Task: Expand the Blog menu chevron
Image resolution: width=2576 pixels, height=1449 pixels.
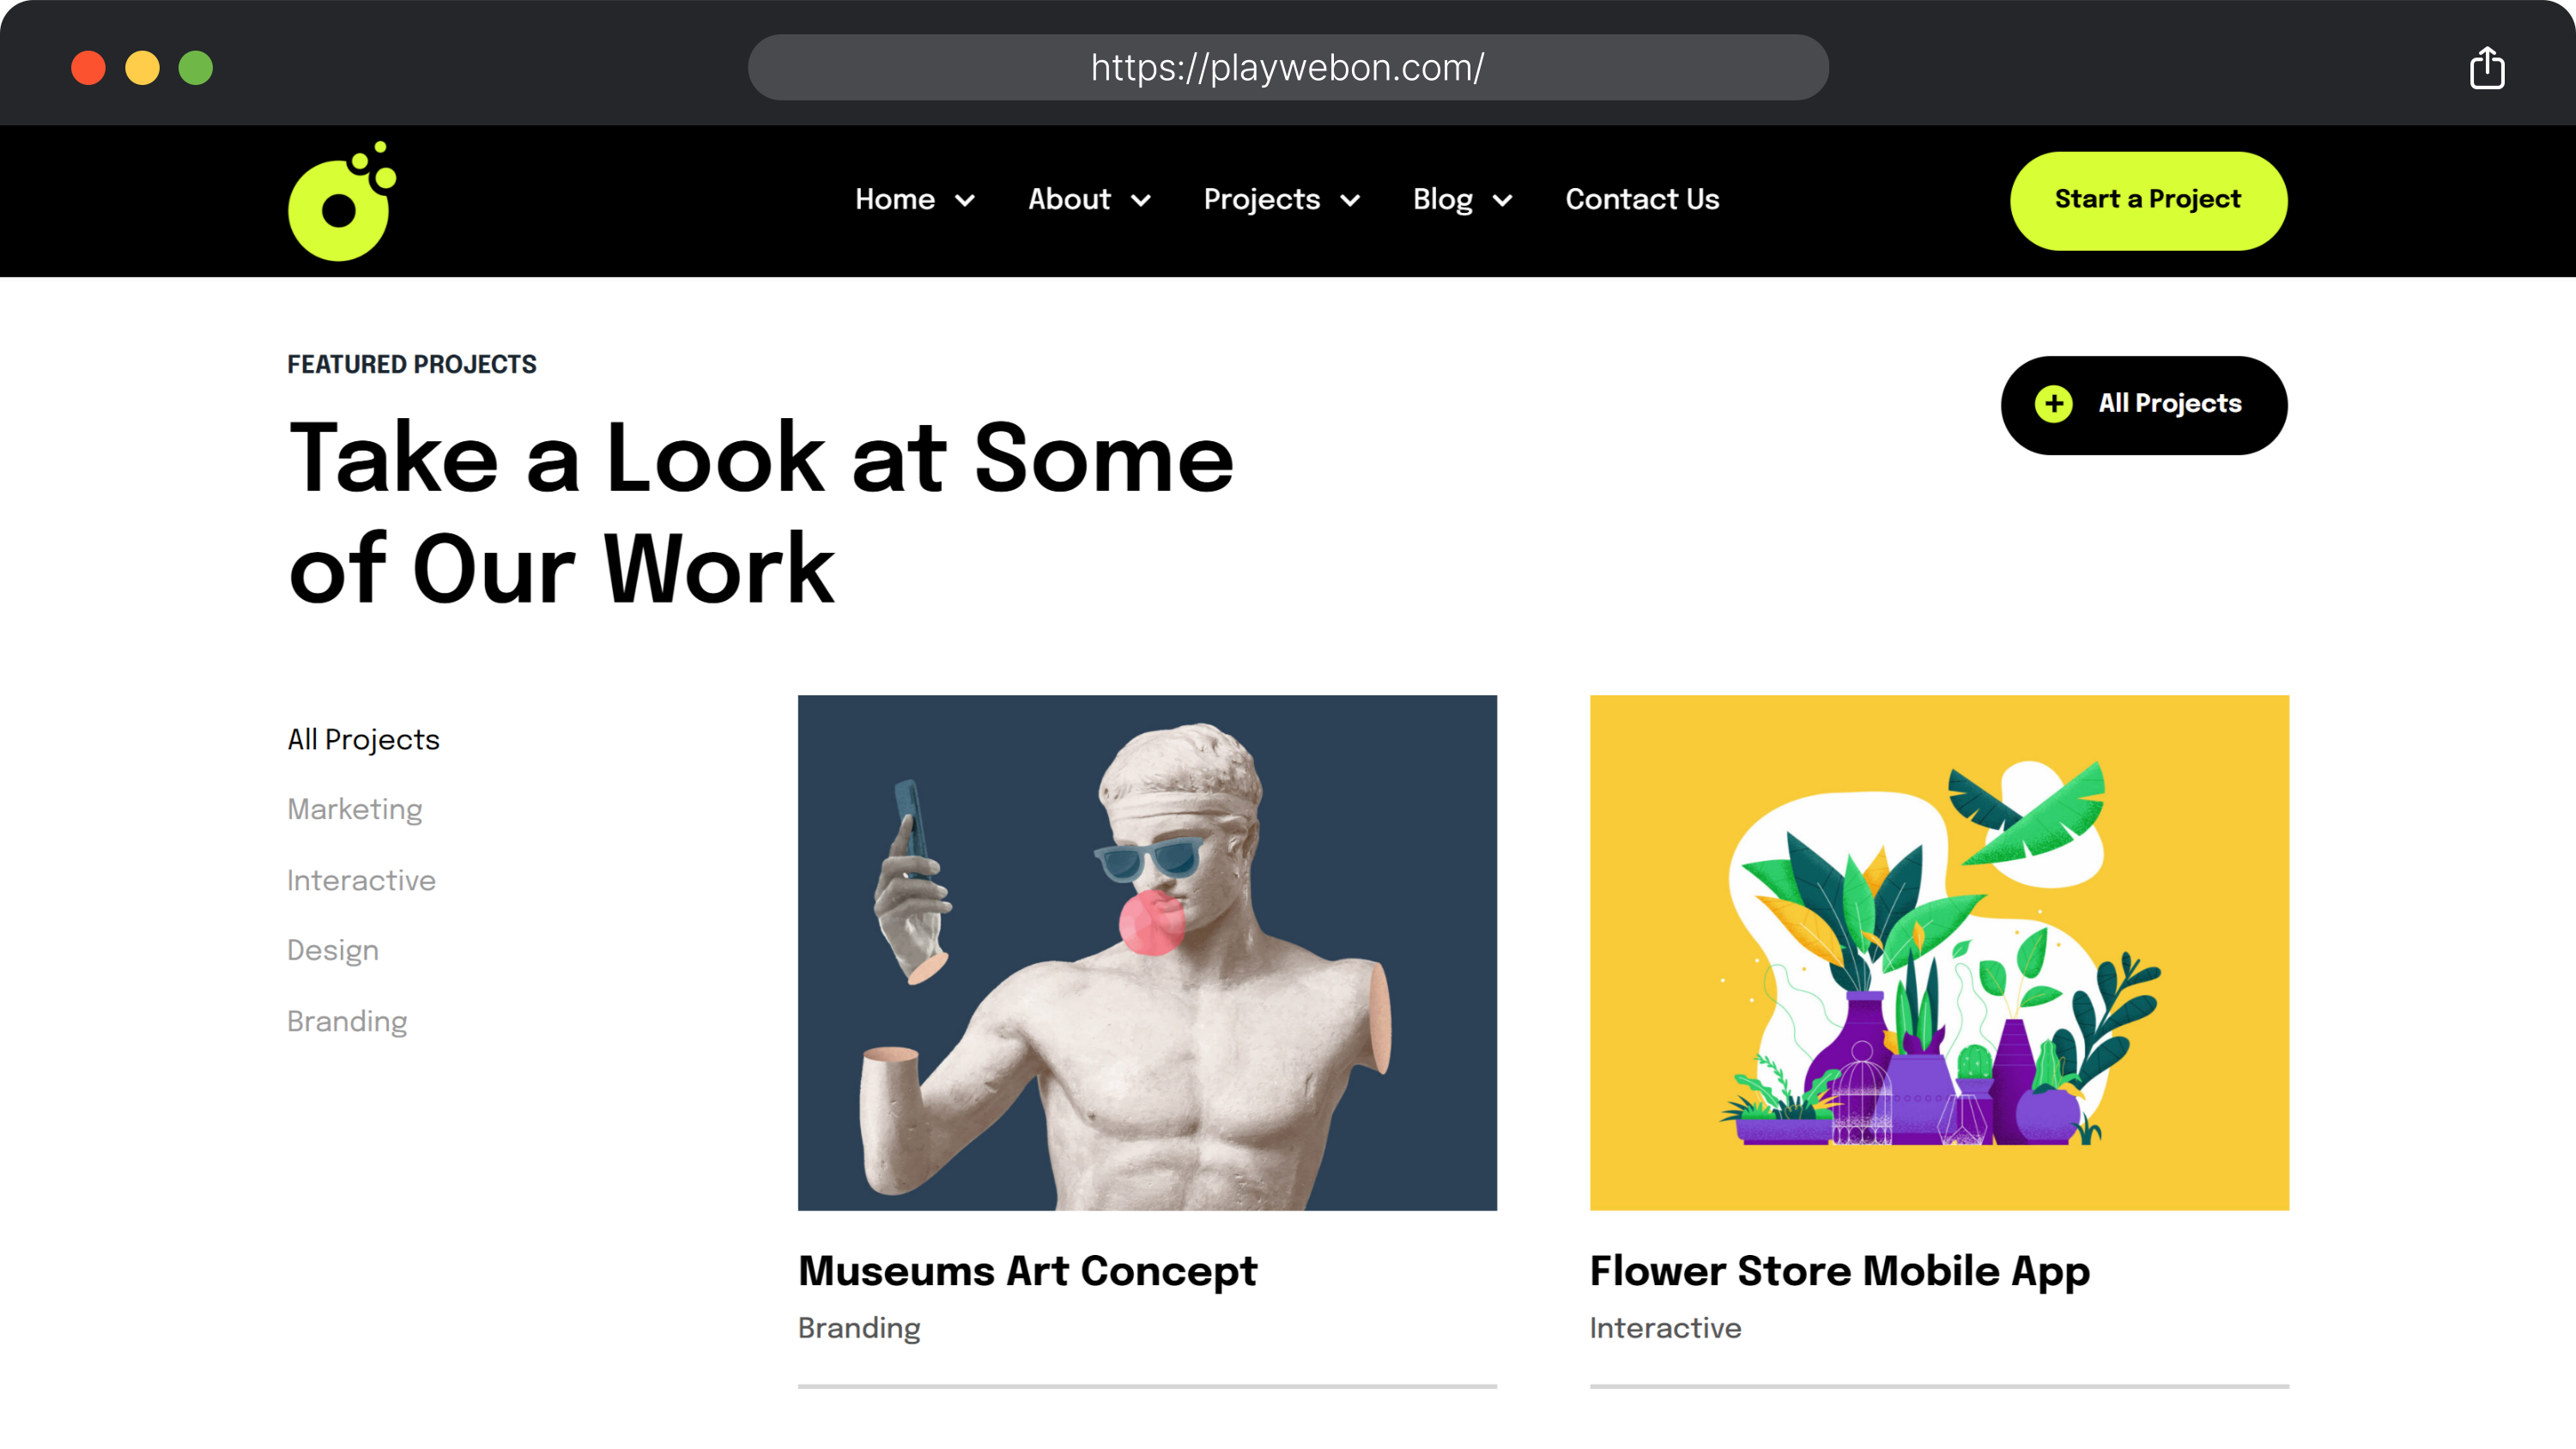Action: coord(1502,201)
